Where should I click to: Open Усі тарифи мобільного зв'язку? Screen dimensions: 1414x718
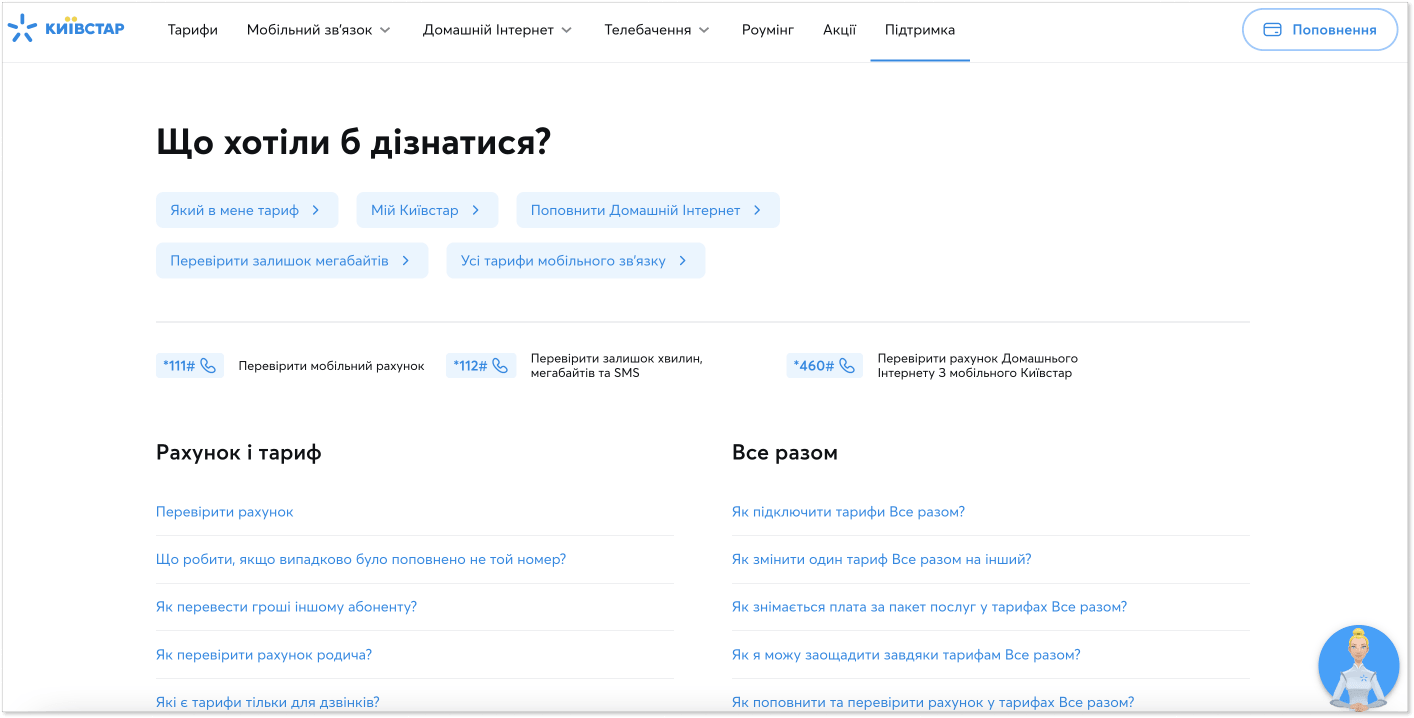[x=575, y=260]
